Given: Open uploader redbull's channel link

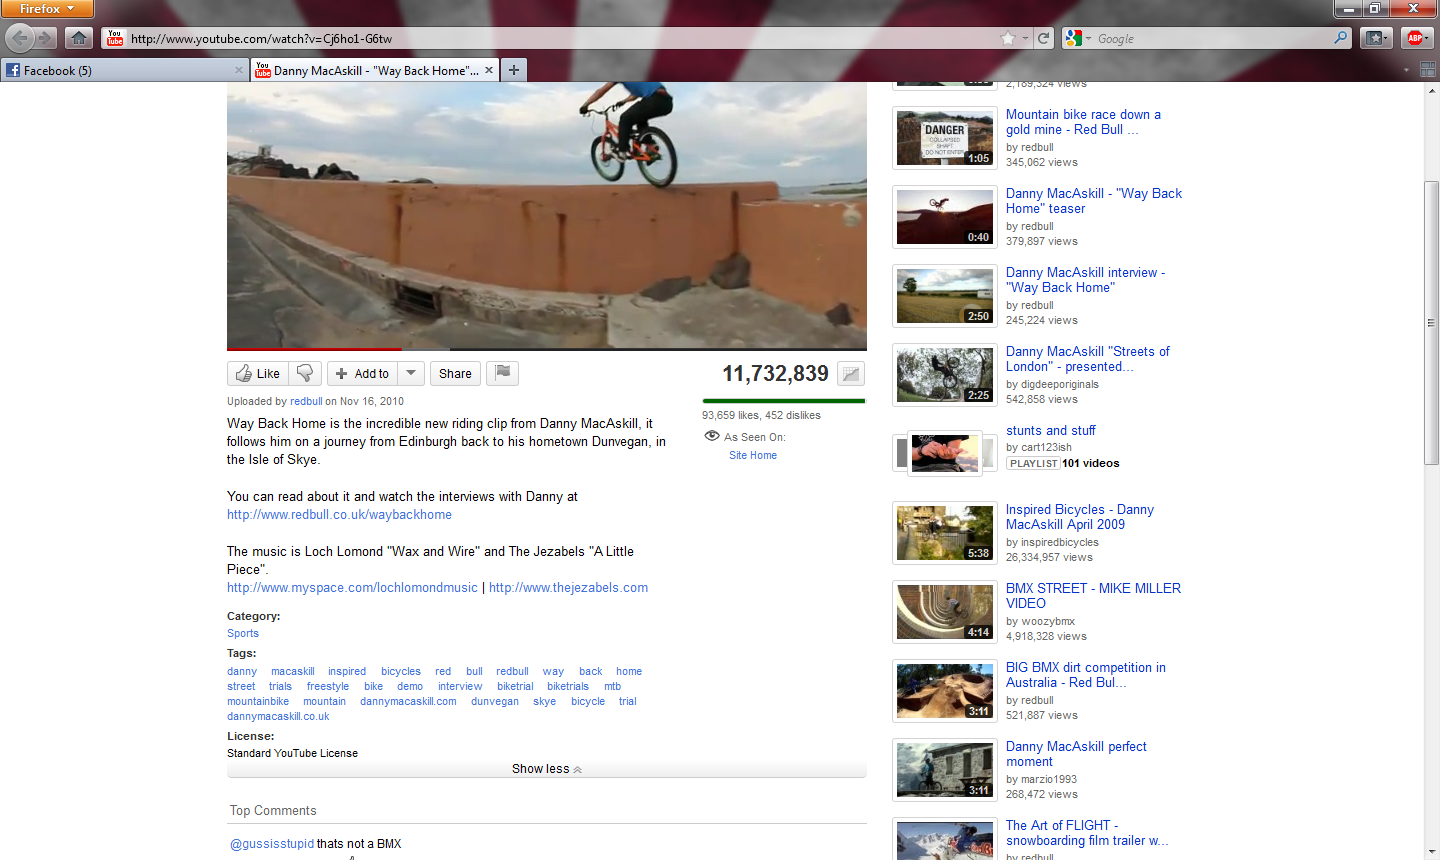Looking at the screenshot, I should (306, 401).
